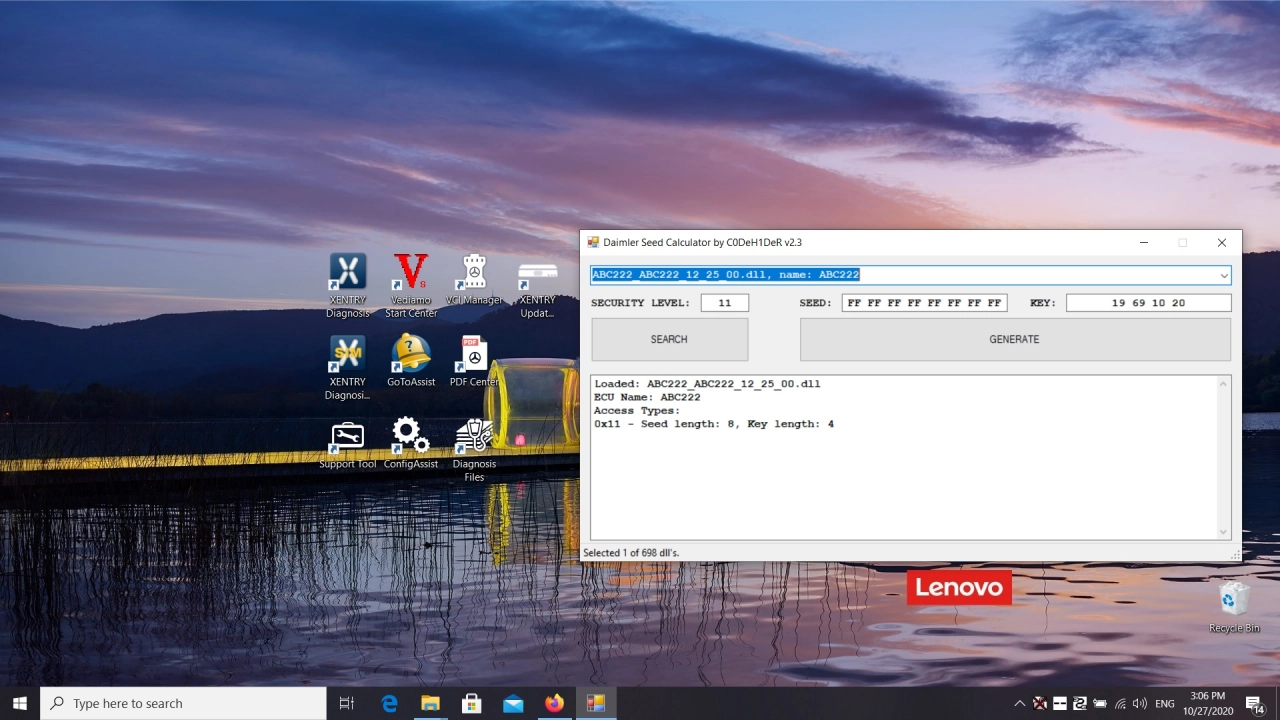The image size is (1280, 720).
Task: Select Daimler Seed Calculator taskbar icon
Action: 595,703
